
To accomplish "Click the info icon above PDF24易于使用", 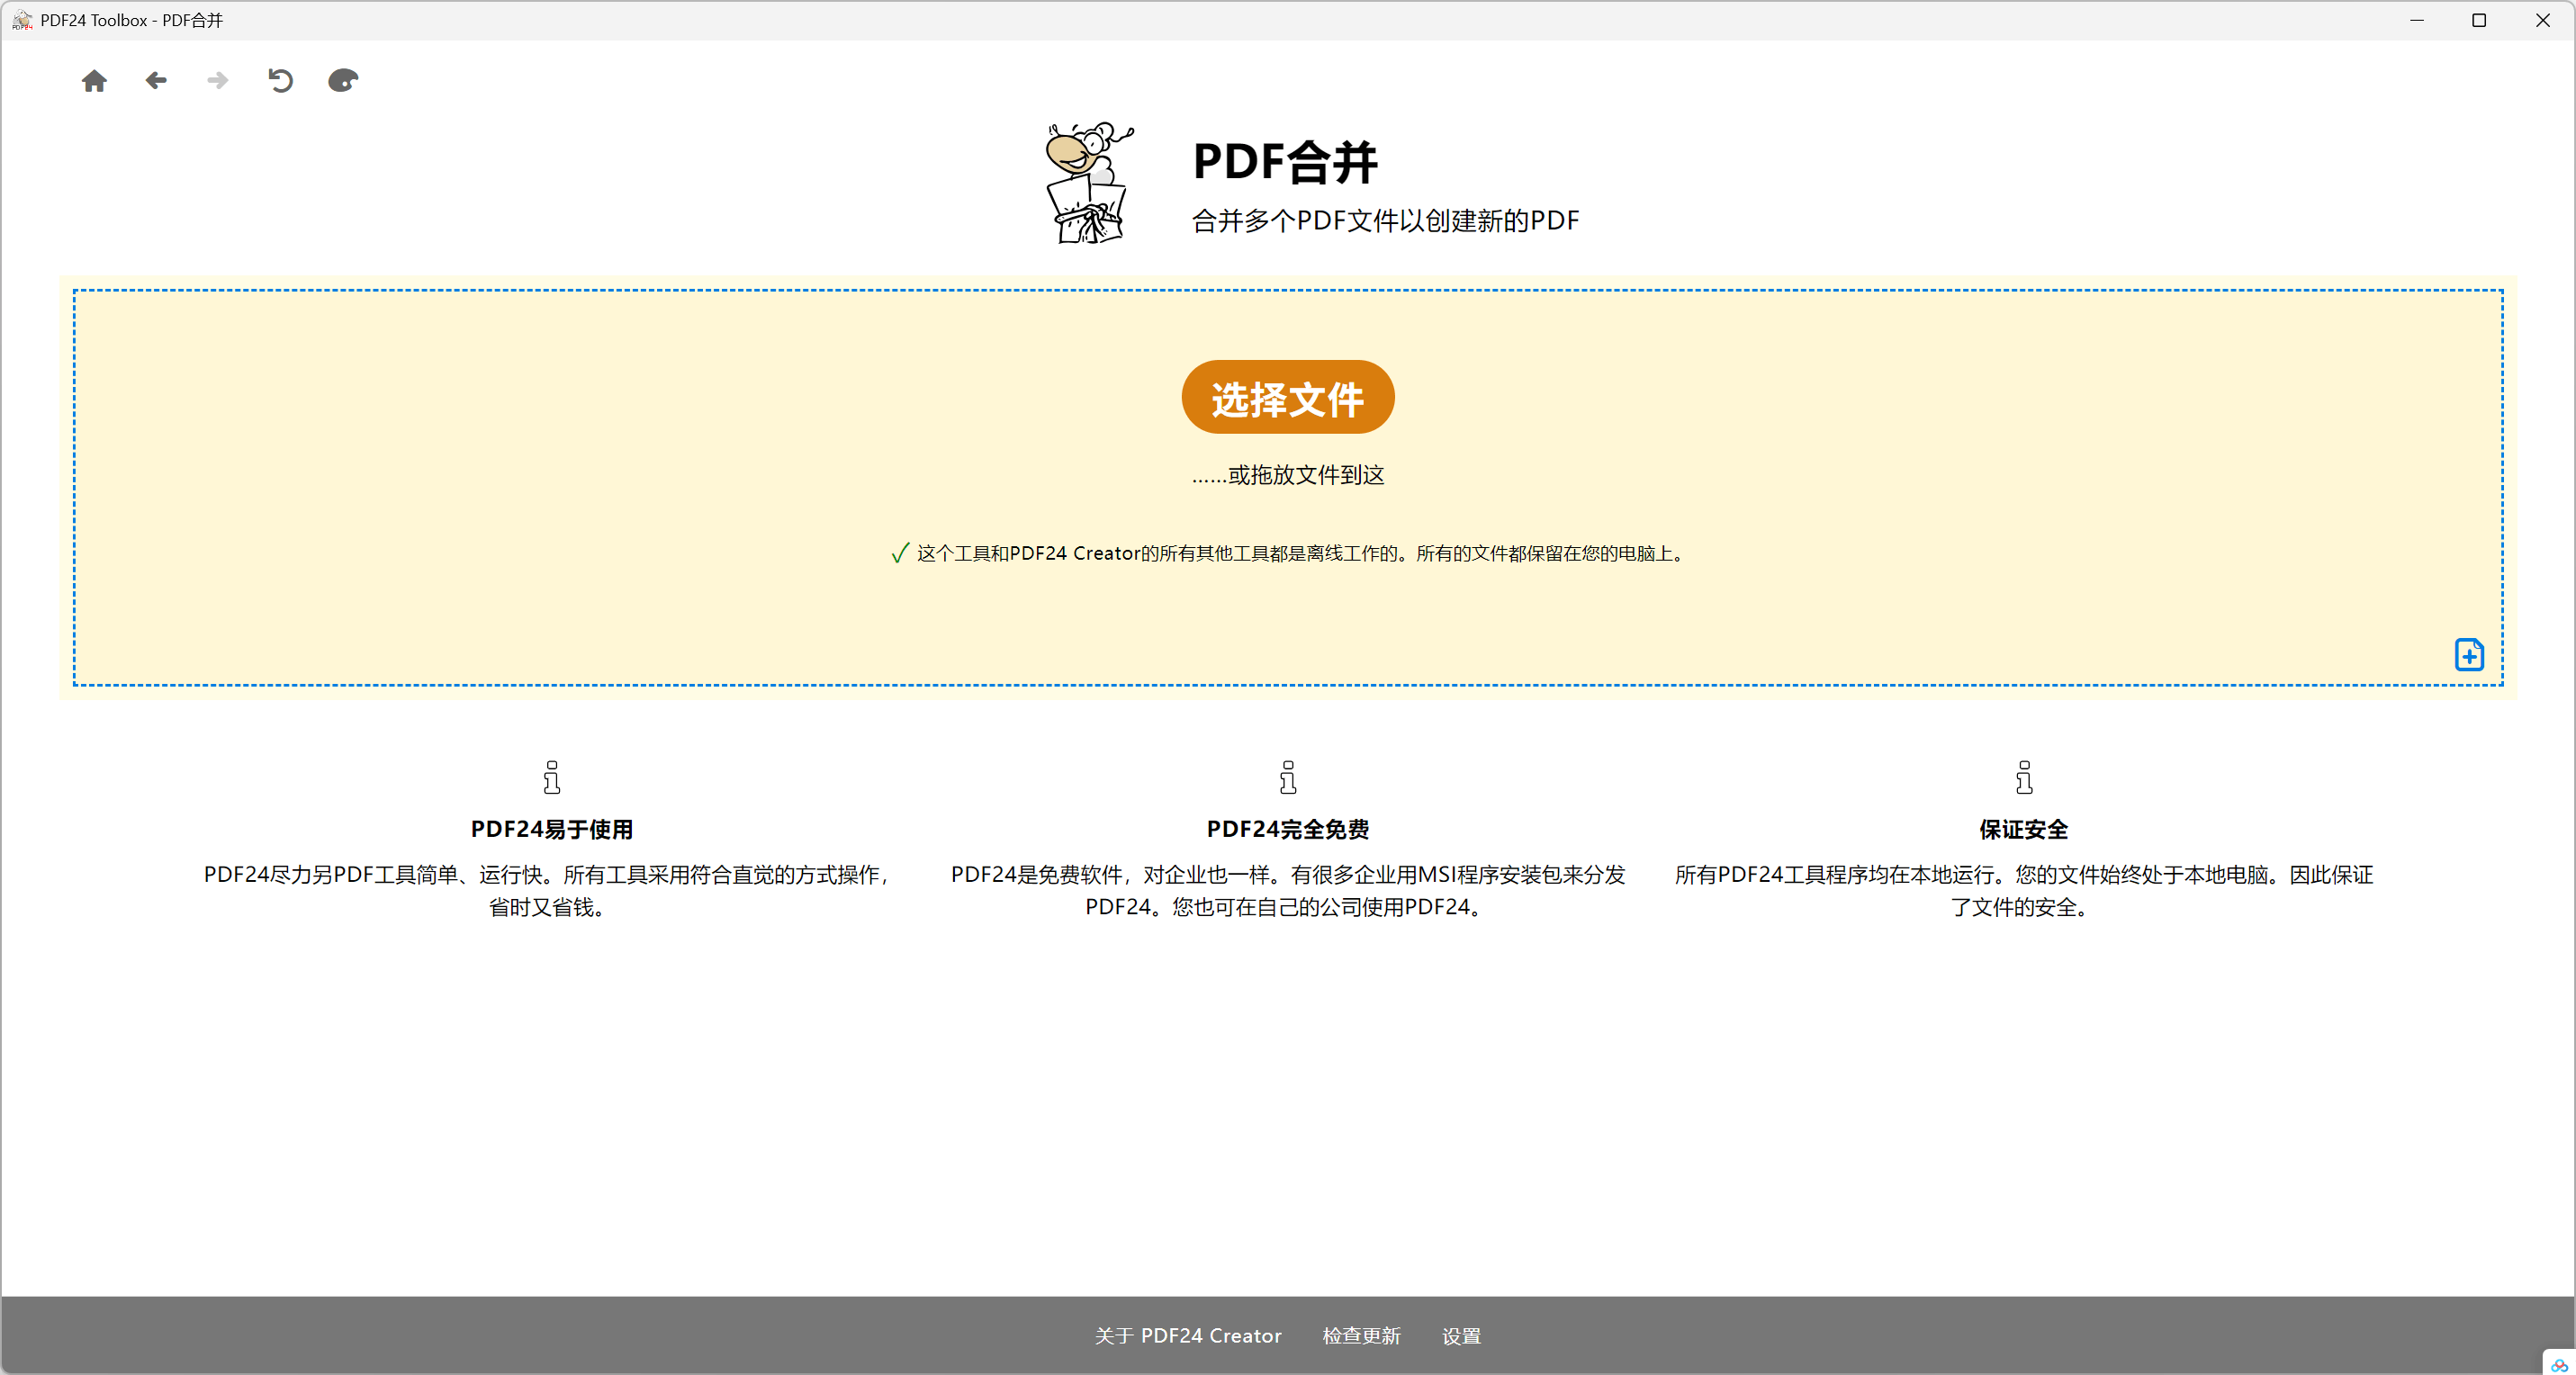I will tap(551, 777).
